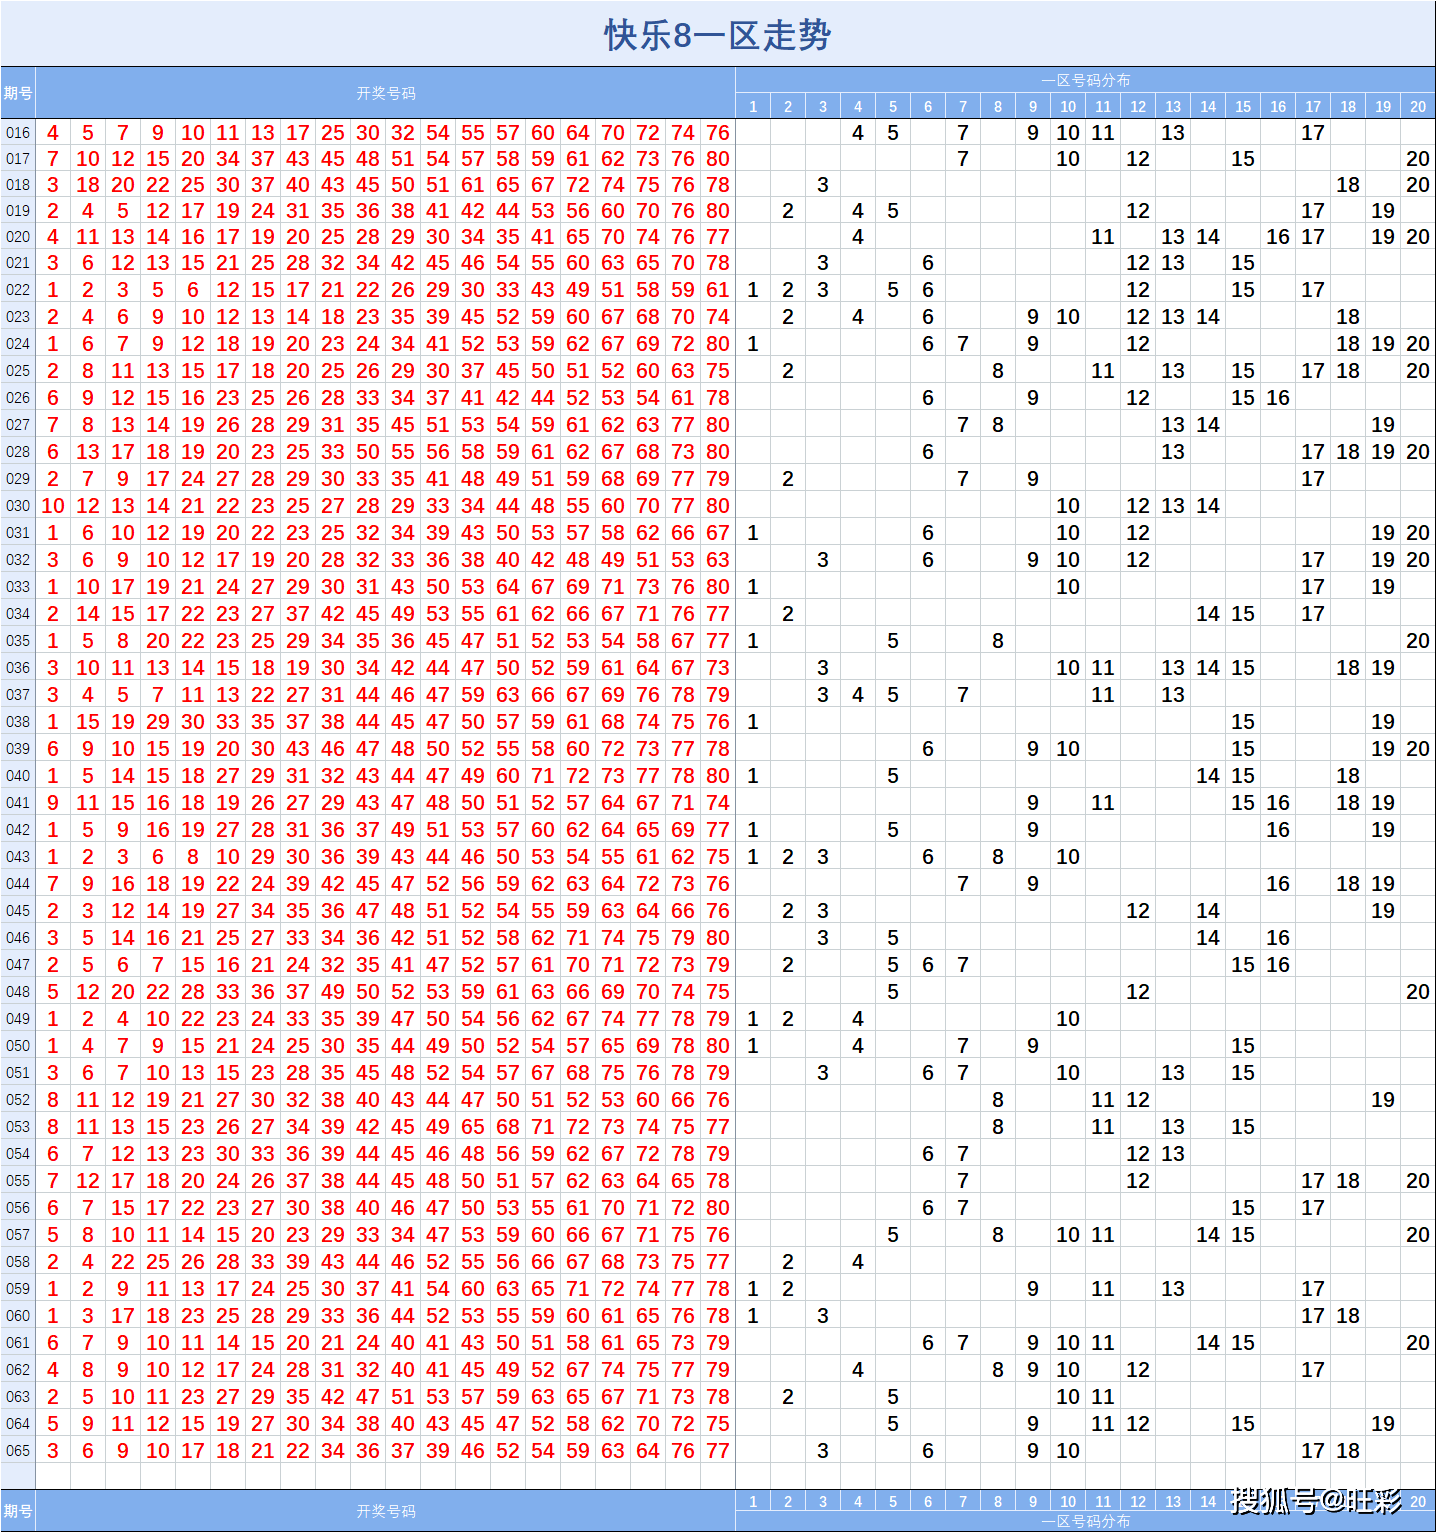Click period number 030
Viewport: 1436px width, 1532px height.
pos(18,506)
